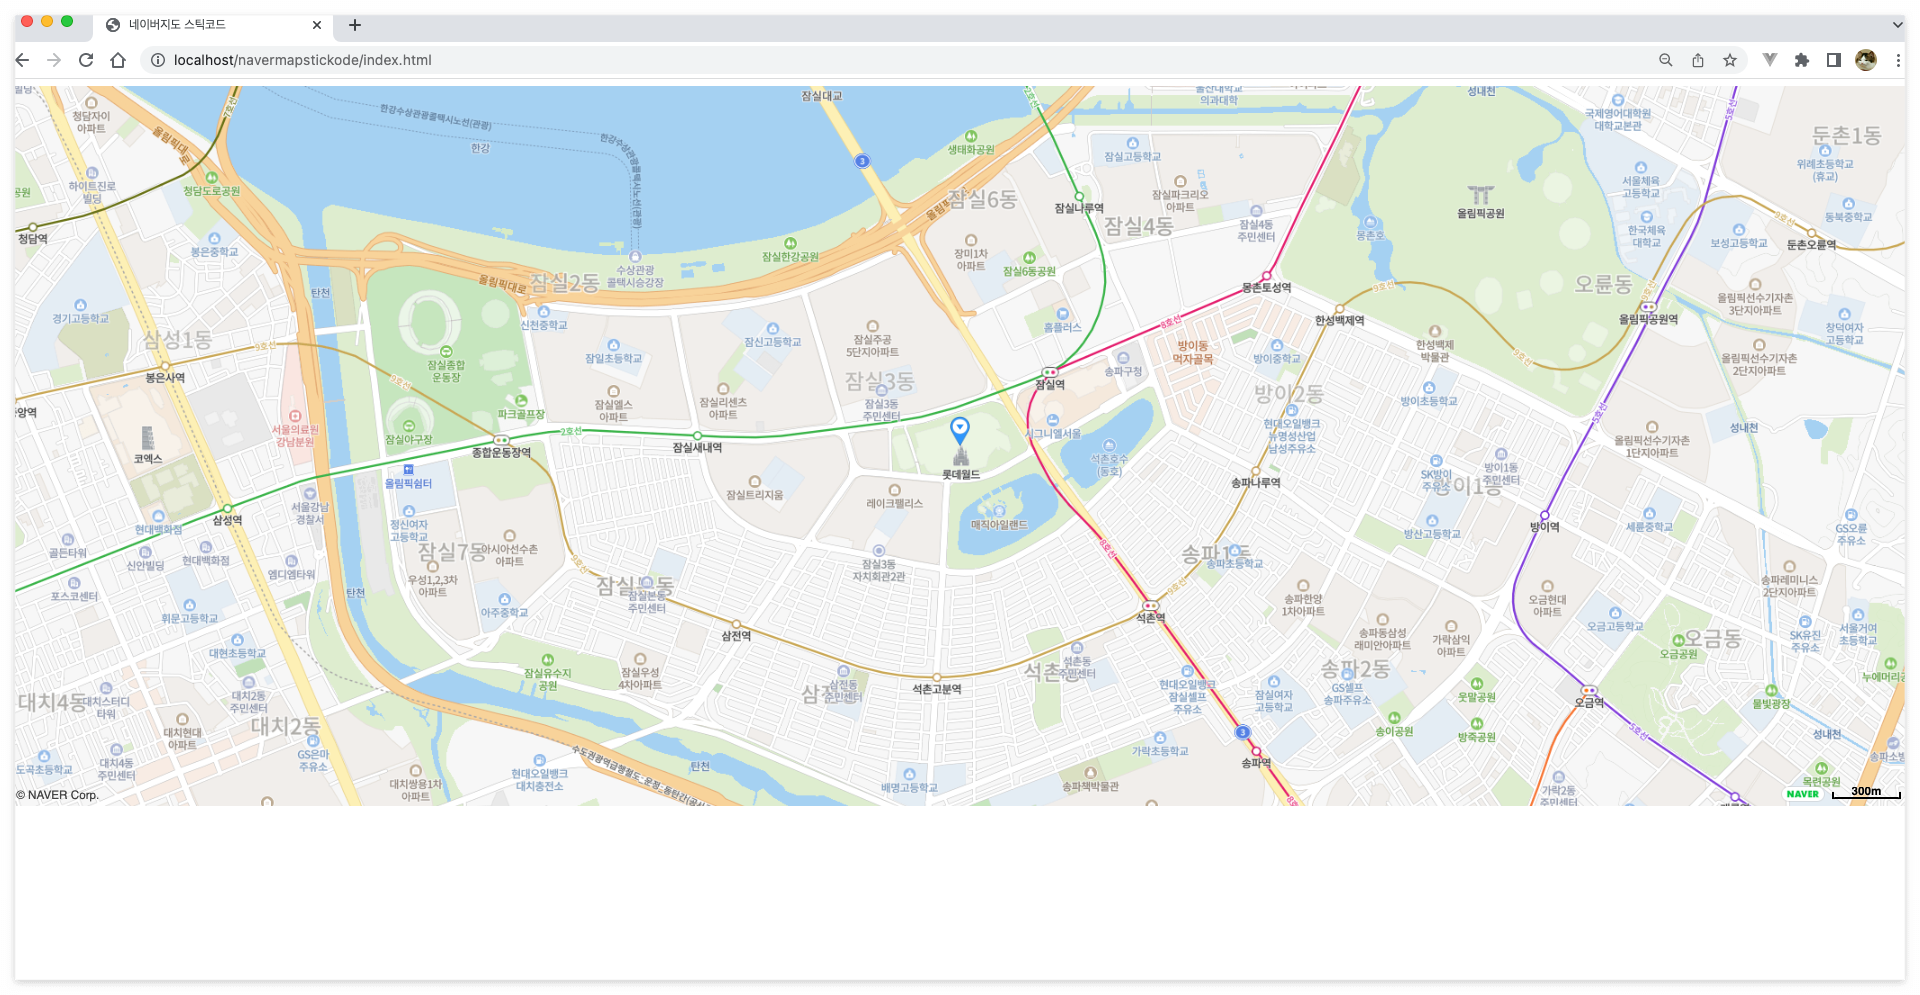Click the 송파구청 label
Screen dimensions: 1920x995
(1123, 371)
